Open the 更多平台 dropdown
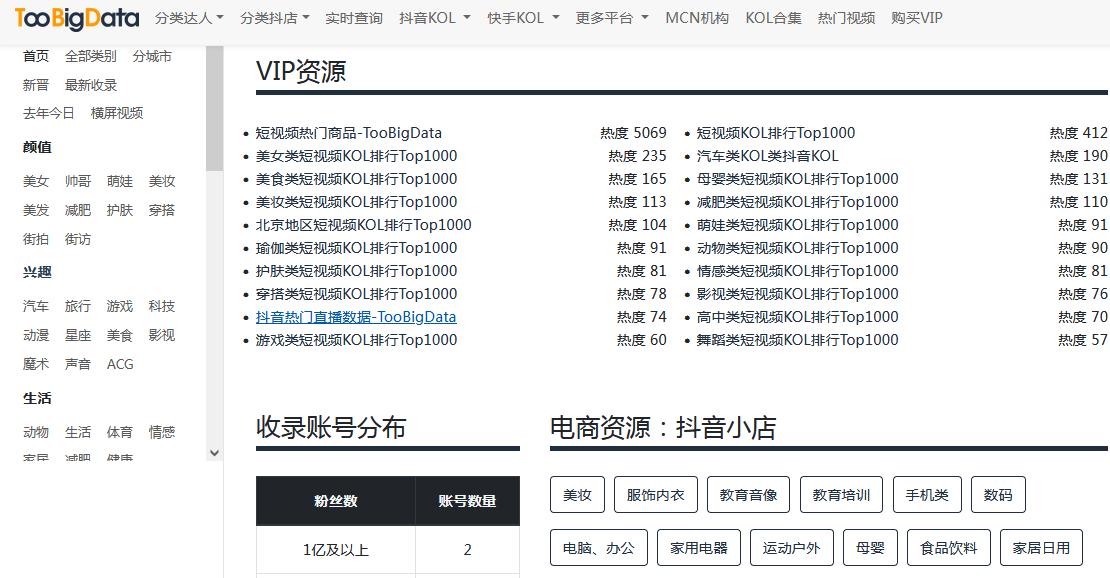The height and width of the screenshot is (578, 1110). pyautogui.click(x=610, y=17)
